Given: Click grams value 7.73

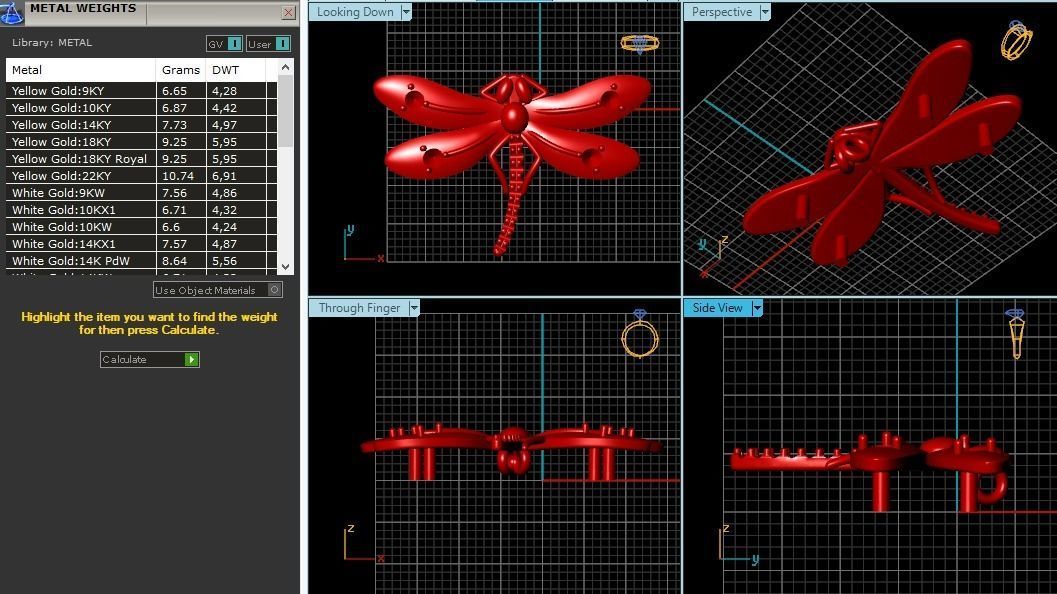Looking at the screenshot, I should tap(174, 125).
